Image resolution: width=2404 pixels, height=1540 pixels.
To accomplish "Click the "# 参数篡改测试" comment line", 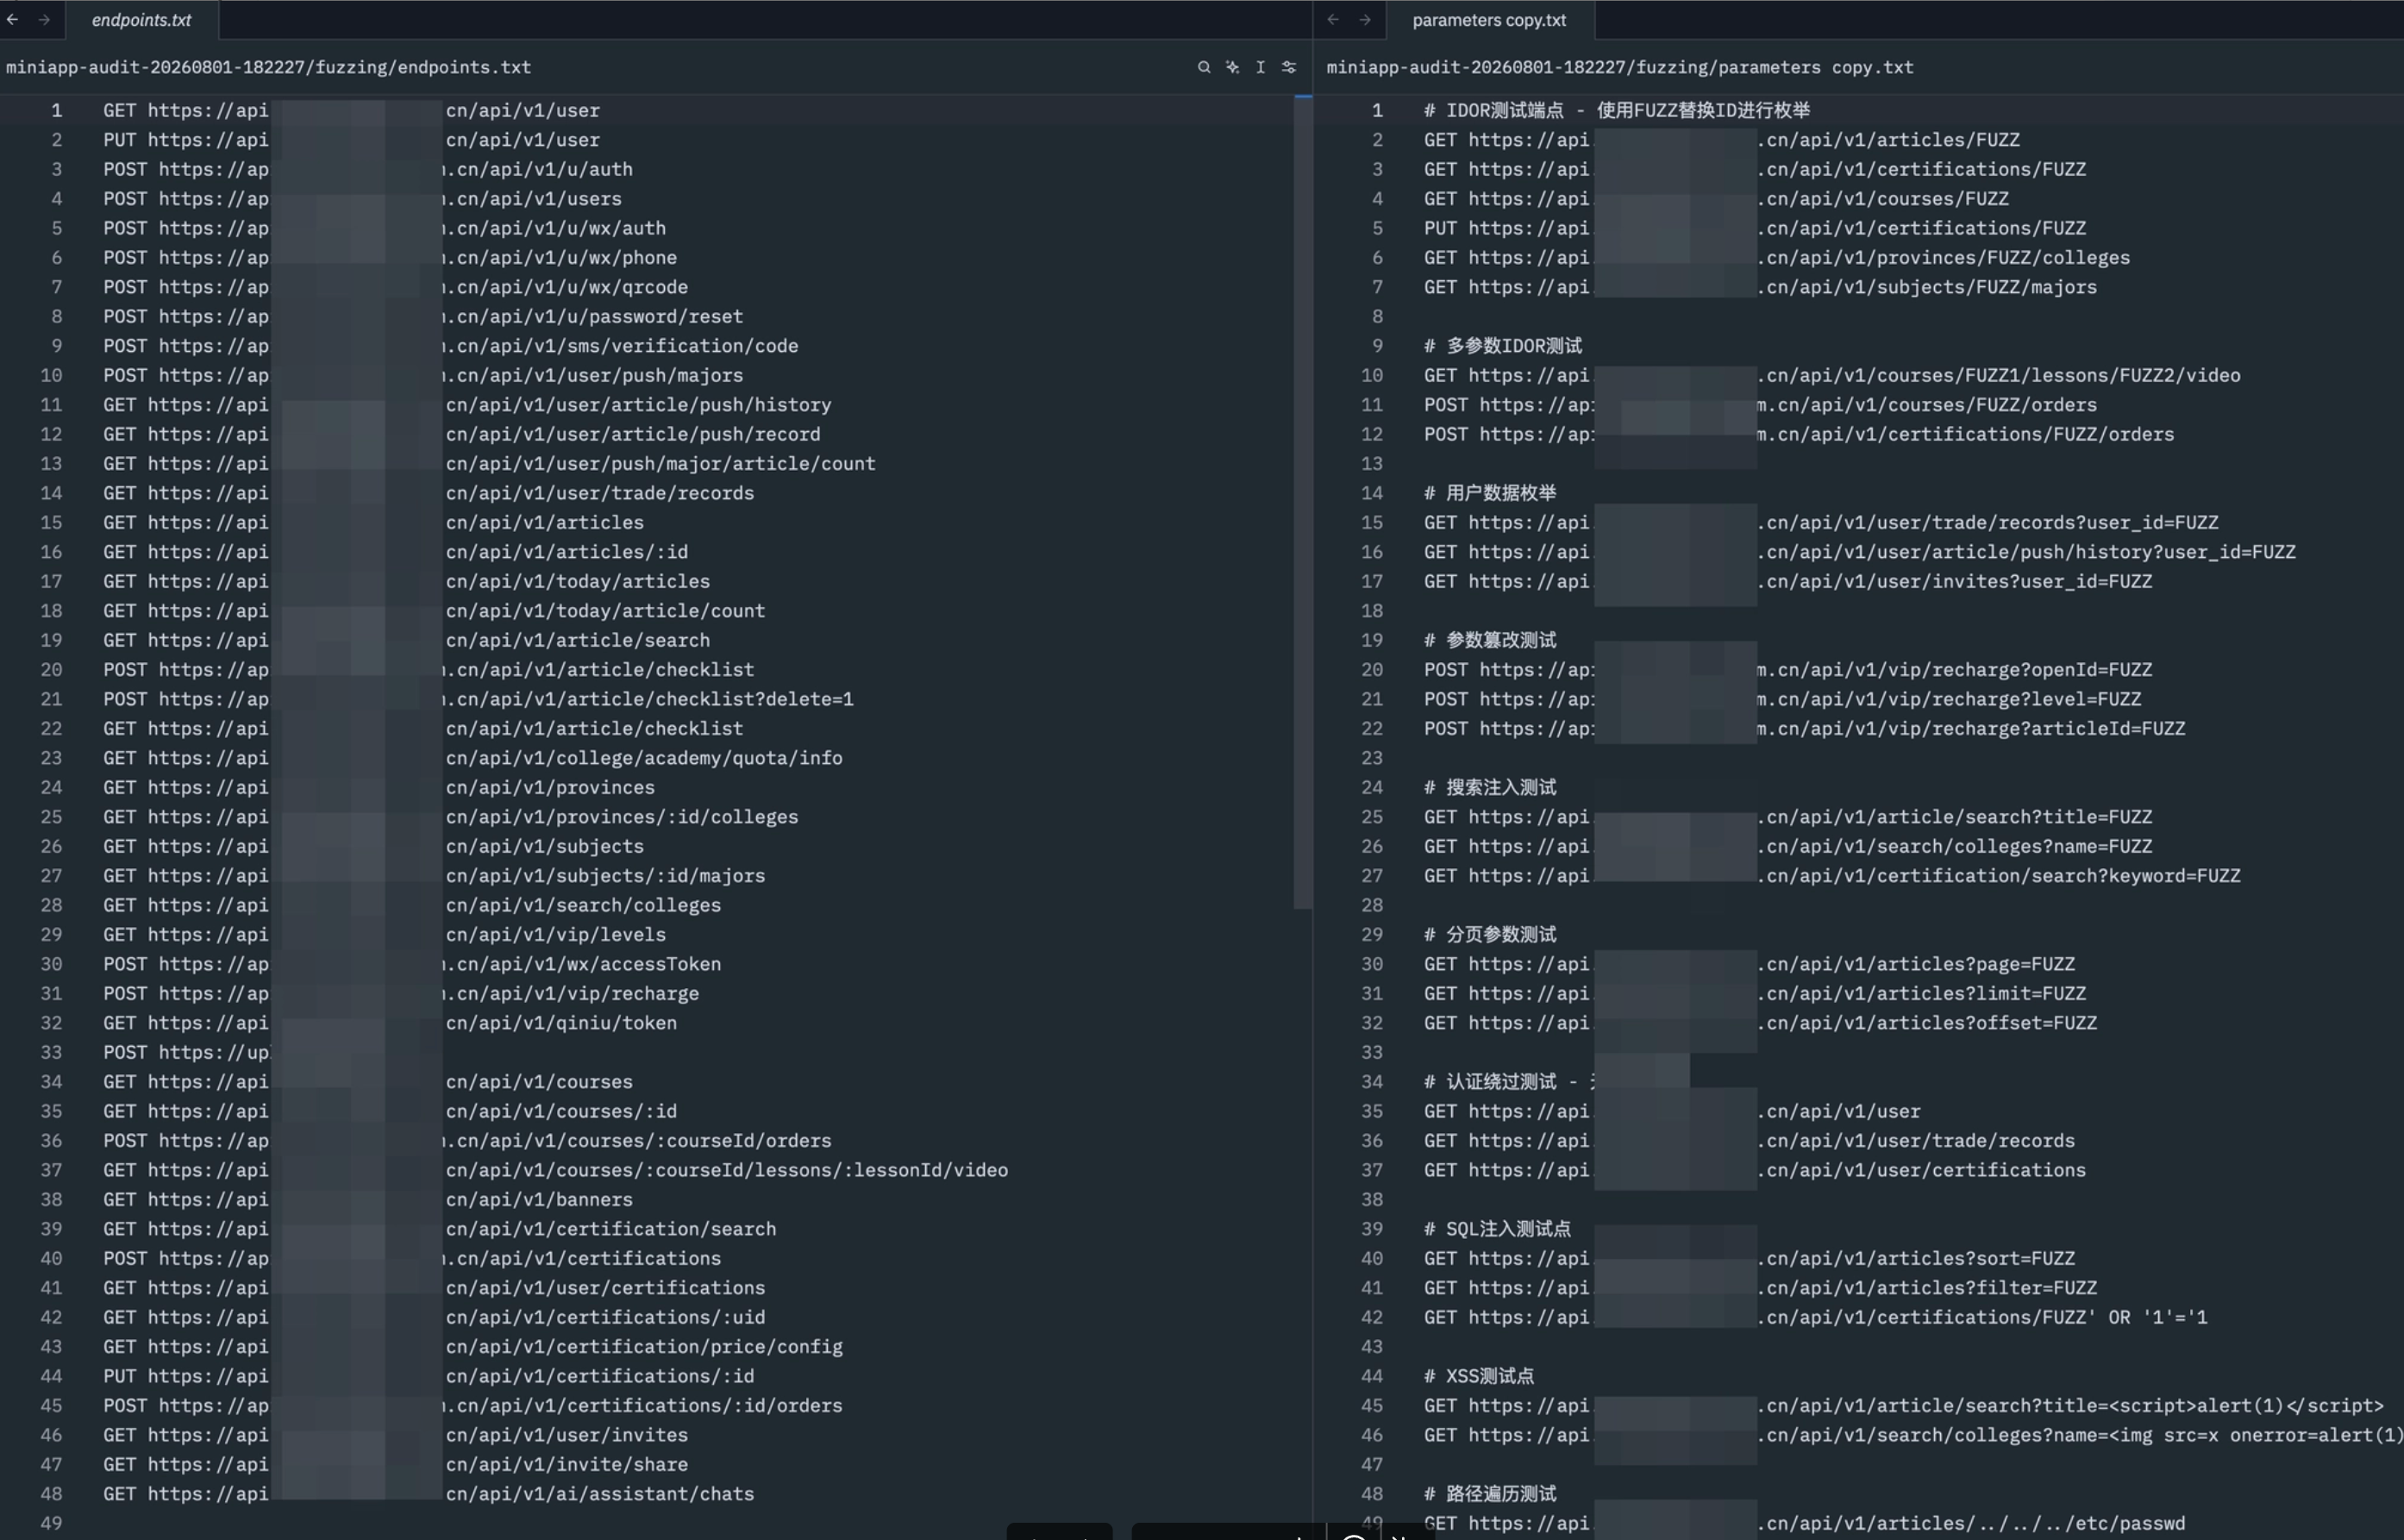I will coord(1490,640).
